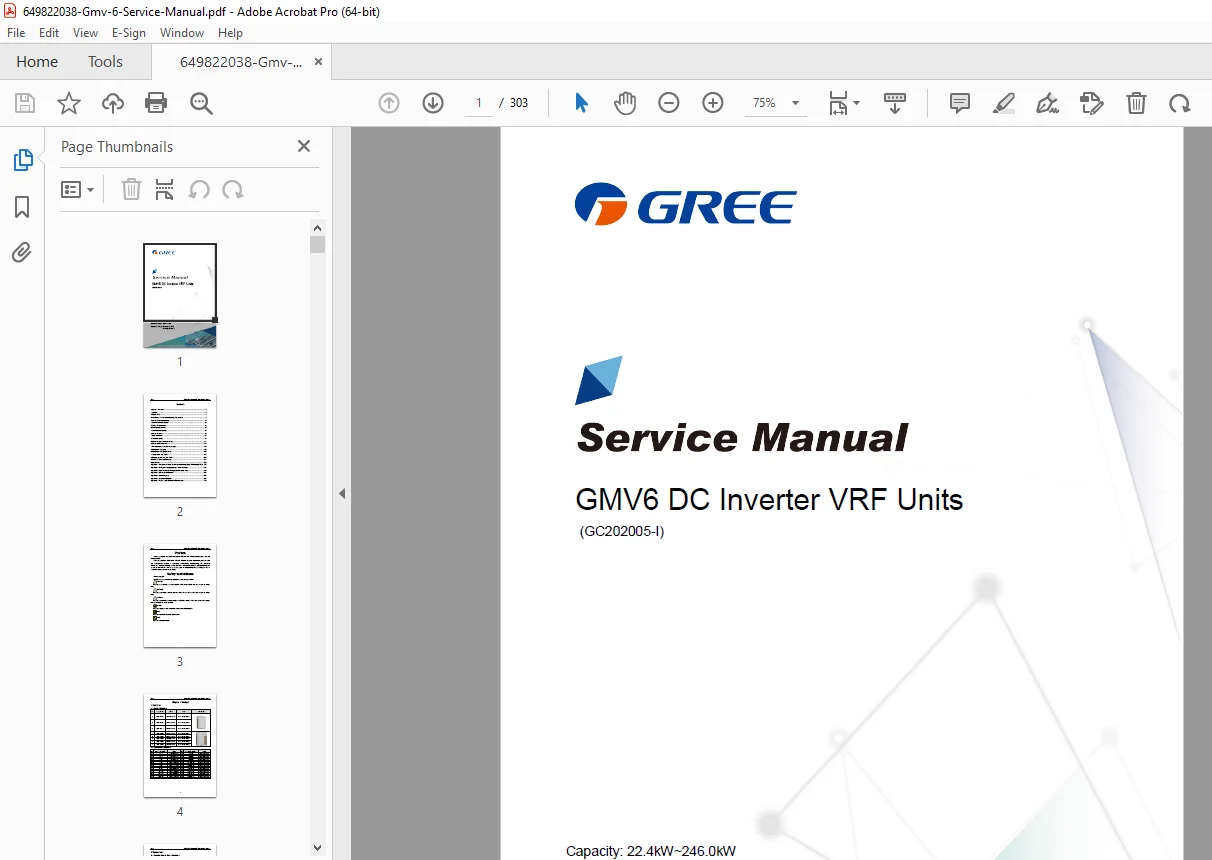Viewport: 1212px width, 860px height.
Task: Open the Find text magnifier
Action: pyautogui.click(x=201, y=103)
